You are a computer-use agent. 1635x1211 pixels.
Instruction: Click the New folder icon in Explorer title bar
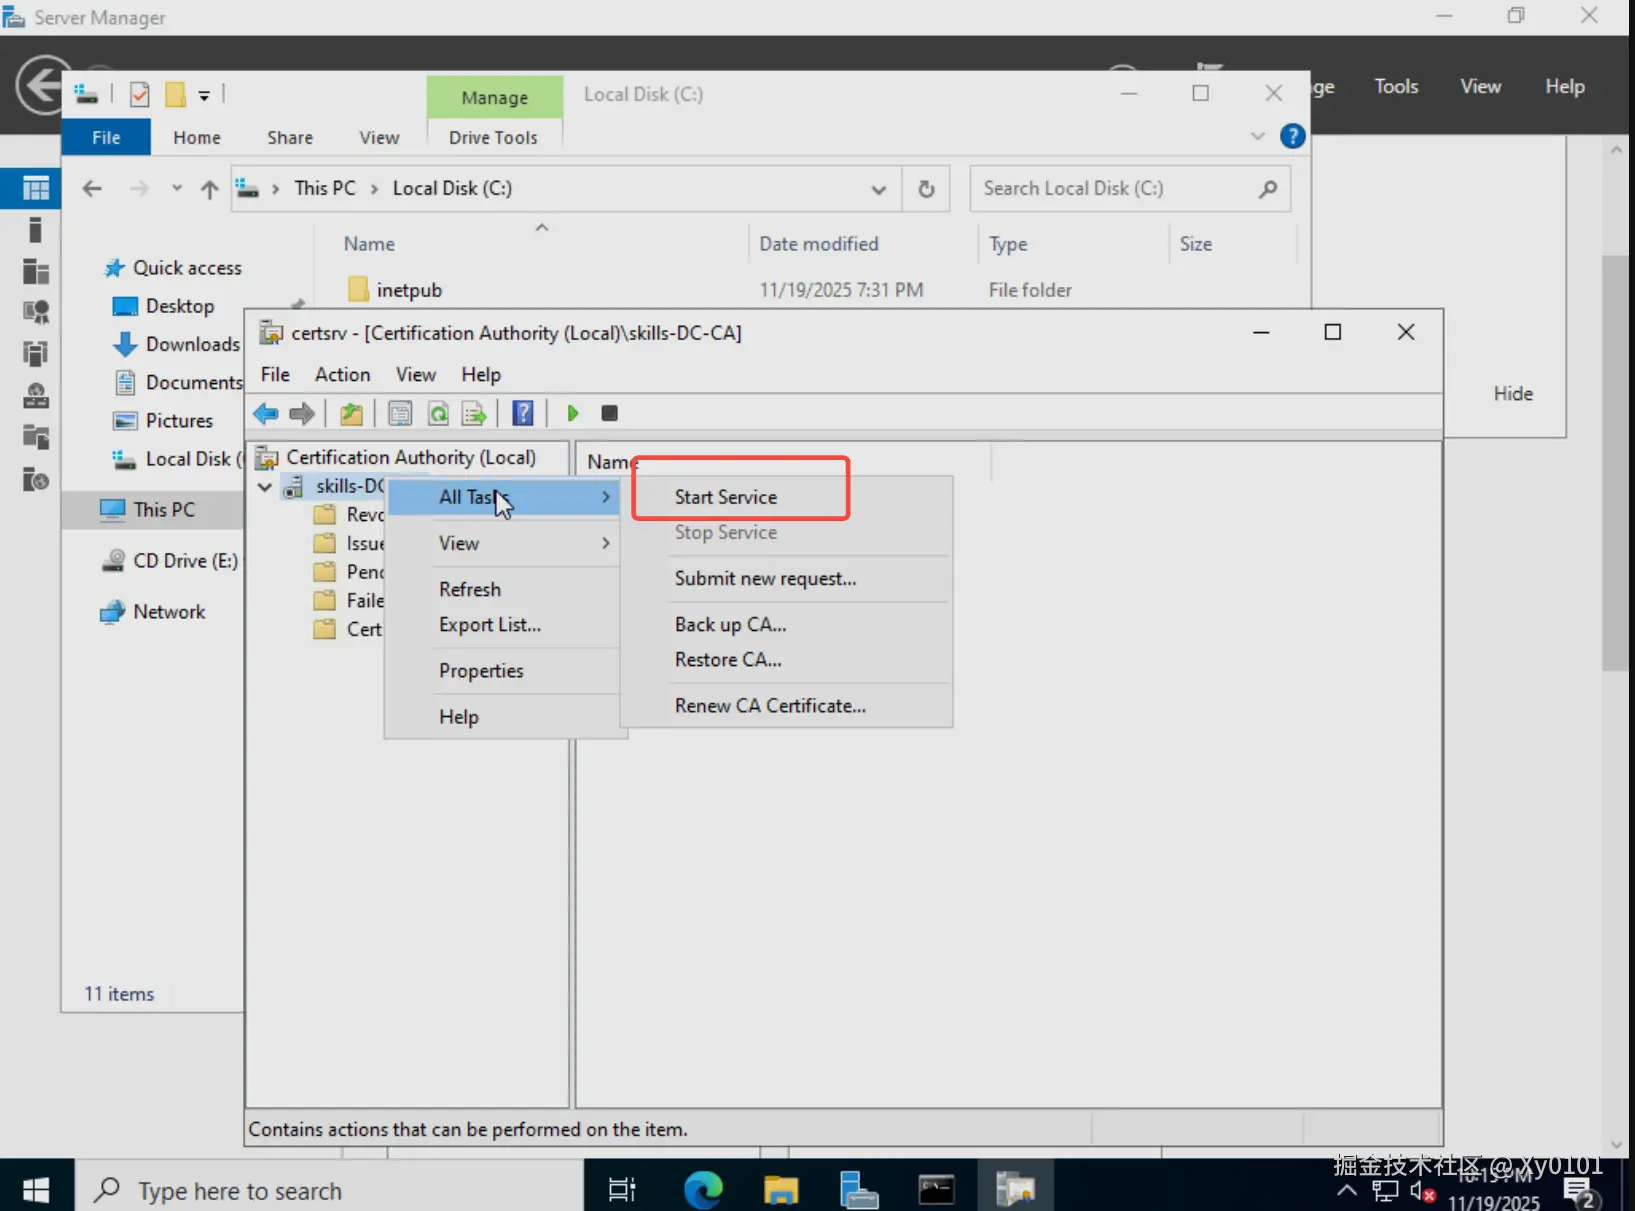point(175,94)
